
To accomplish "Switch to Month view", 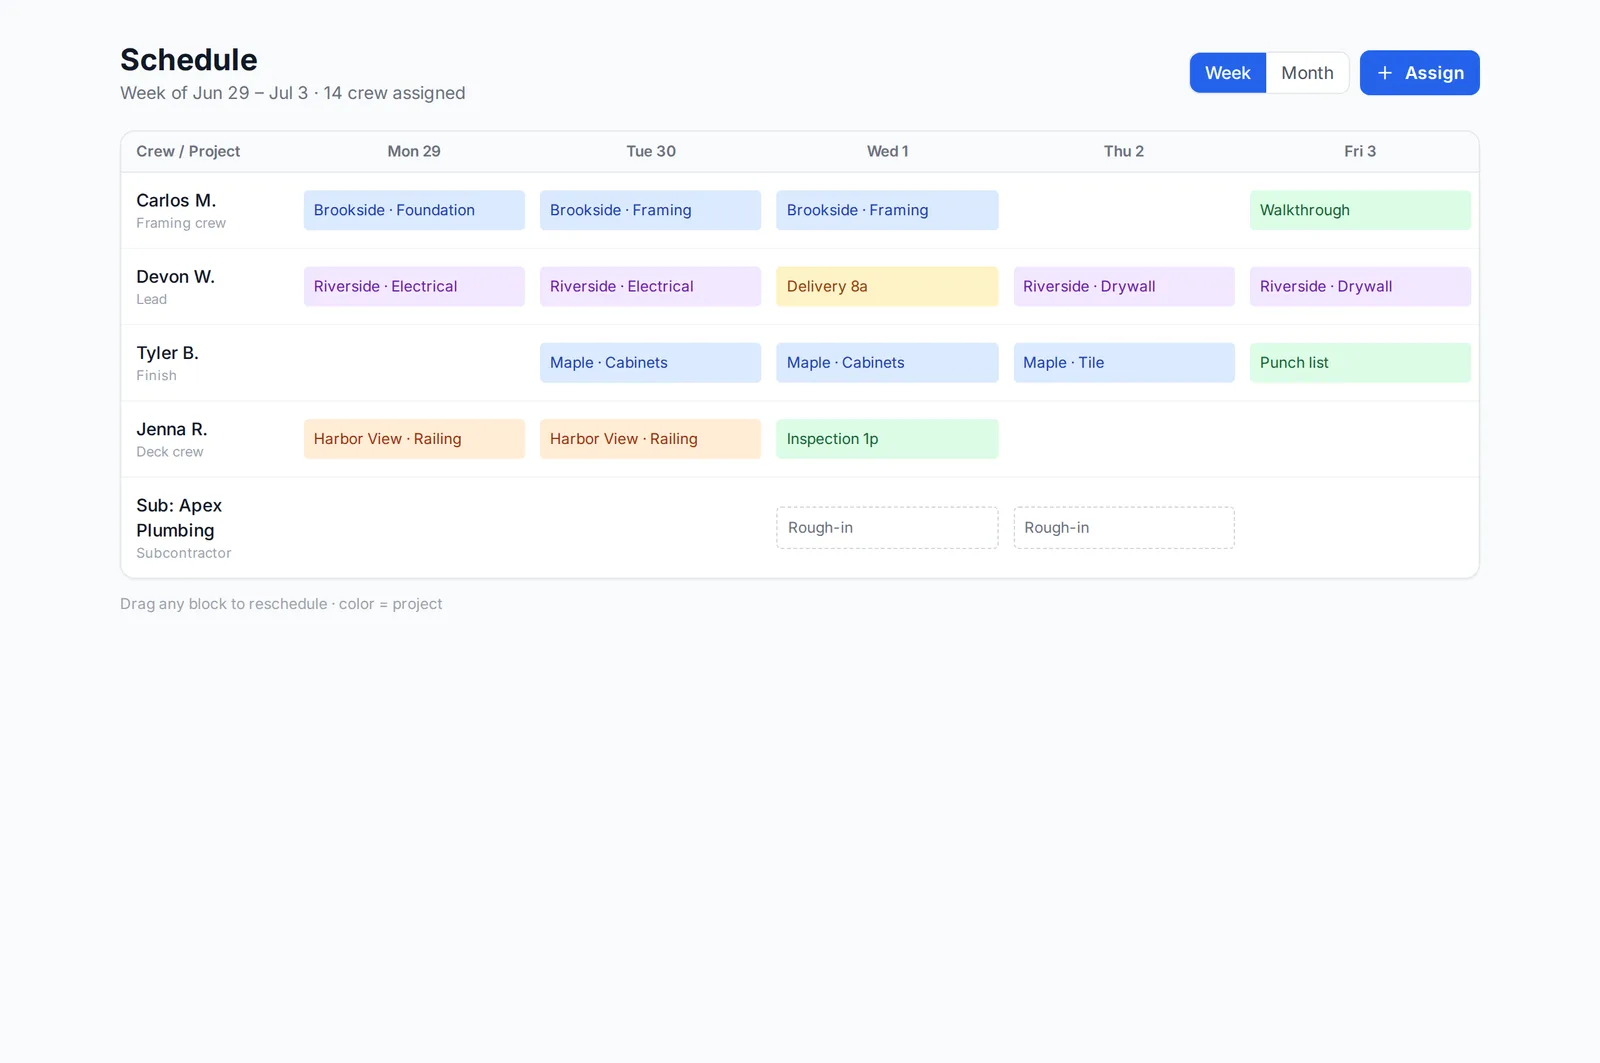I will pyautogui.click(x=1307, y=73).
